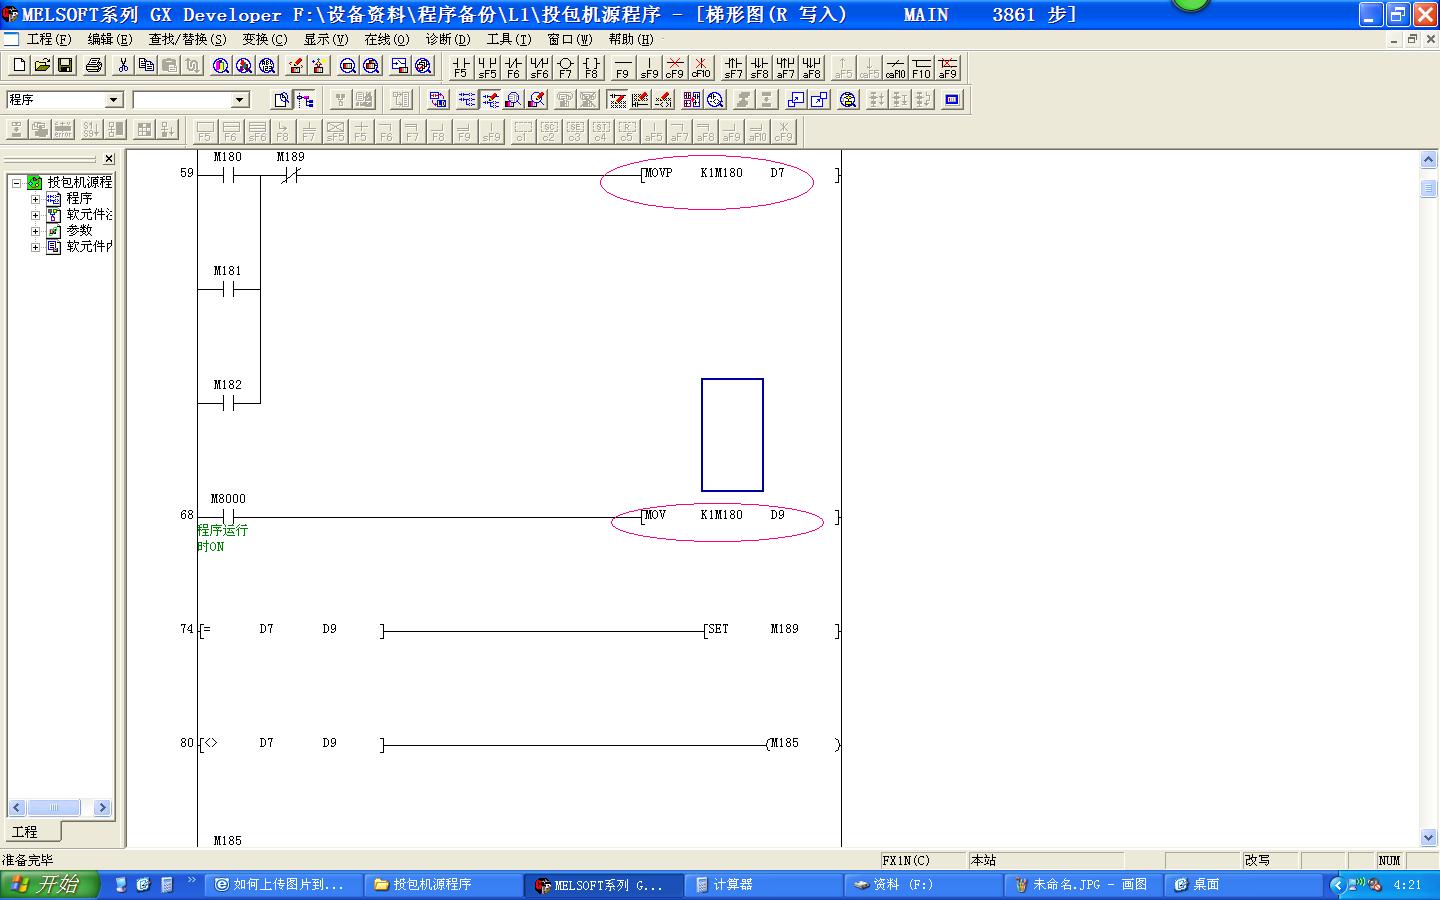The width and height of the screenshot is (1440, 900).
Task: Open the 工具(T) menu
Action: [508, 40]
